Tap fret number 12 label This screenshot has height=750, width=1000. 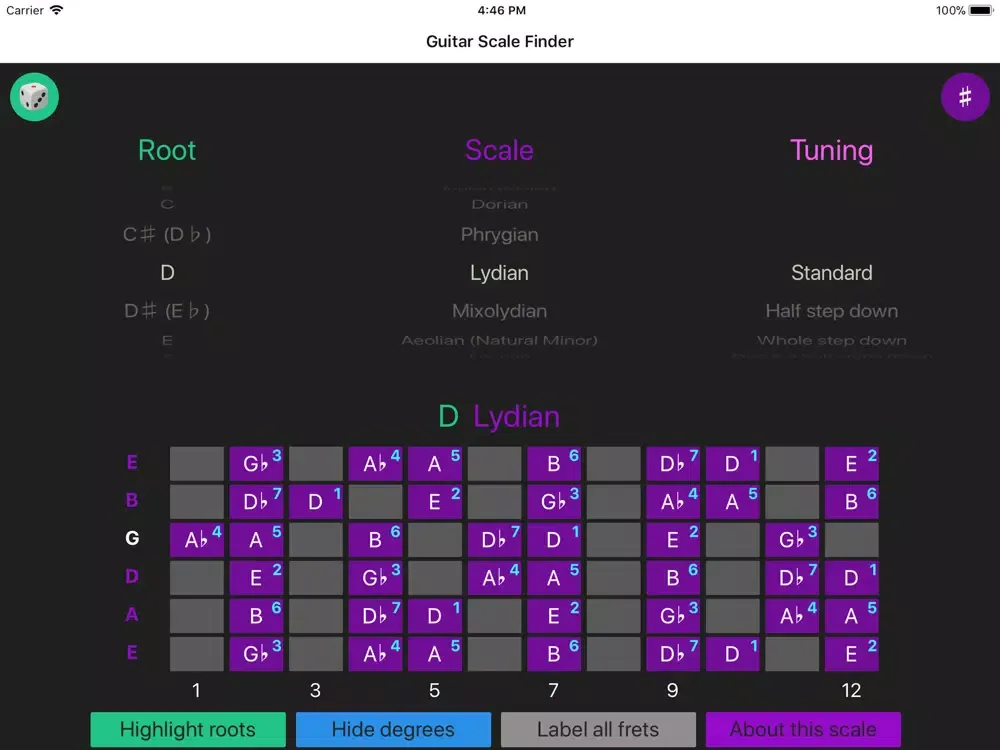[x=852, y=691]
